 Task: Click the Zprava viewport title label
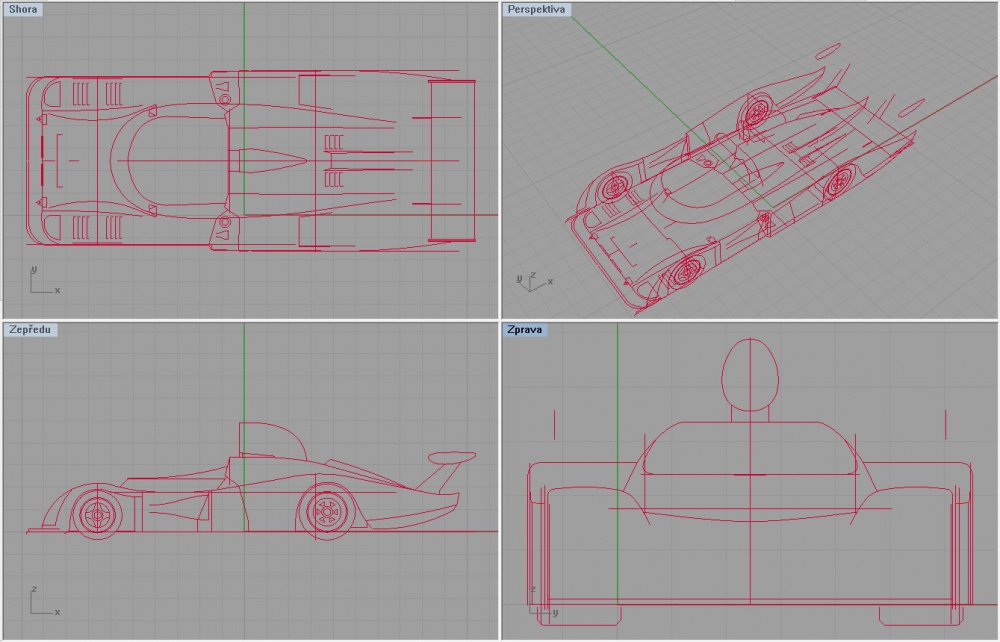[x=525, y=330]
